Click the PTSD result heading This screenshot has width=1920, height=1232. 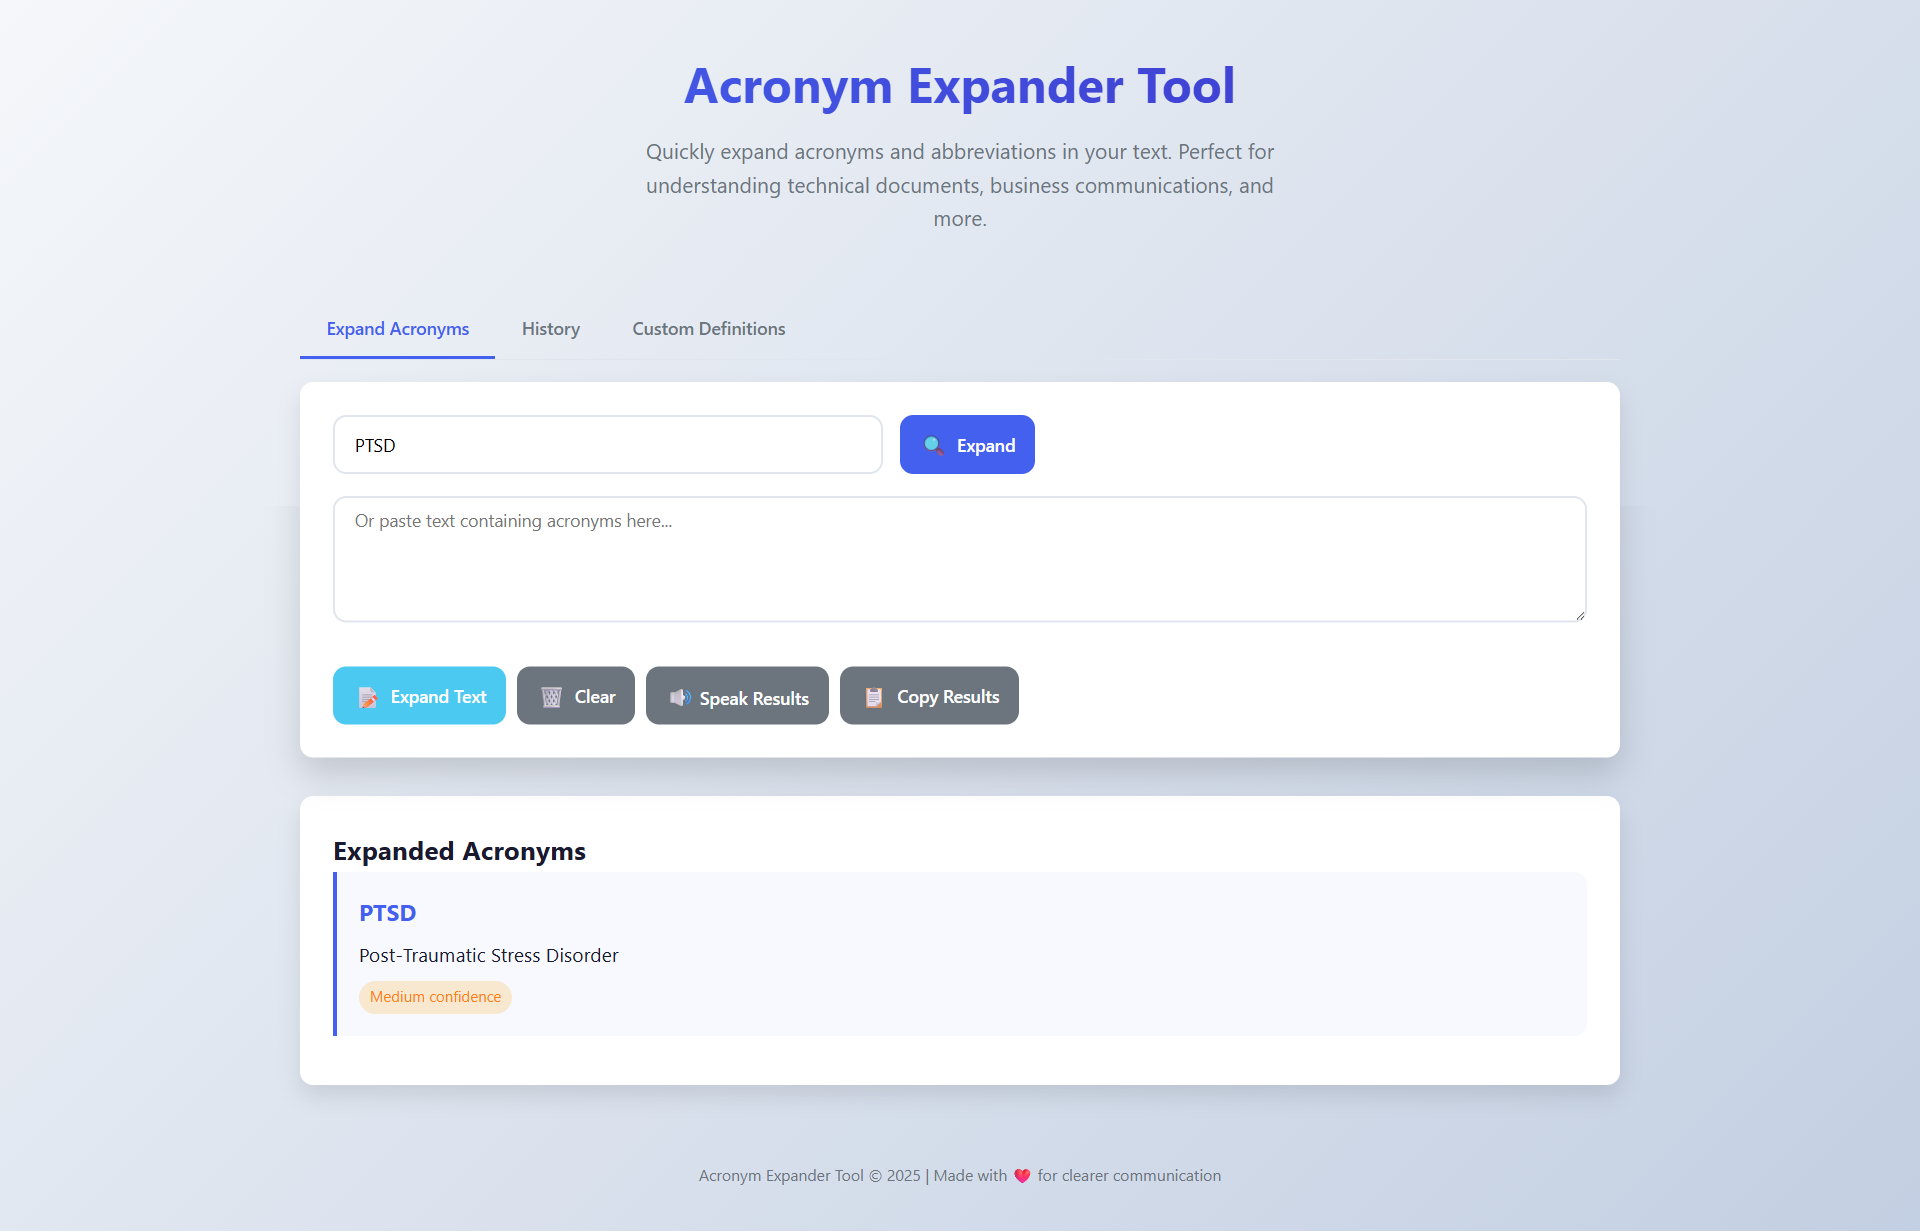(x=387, y=914)
